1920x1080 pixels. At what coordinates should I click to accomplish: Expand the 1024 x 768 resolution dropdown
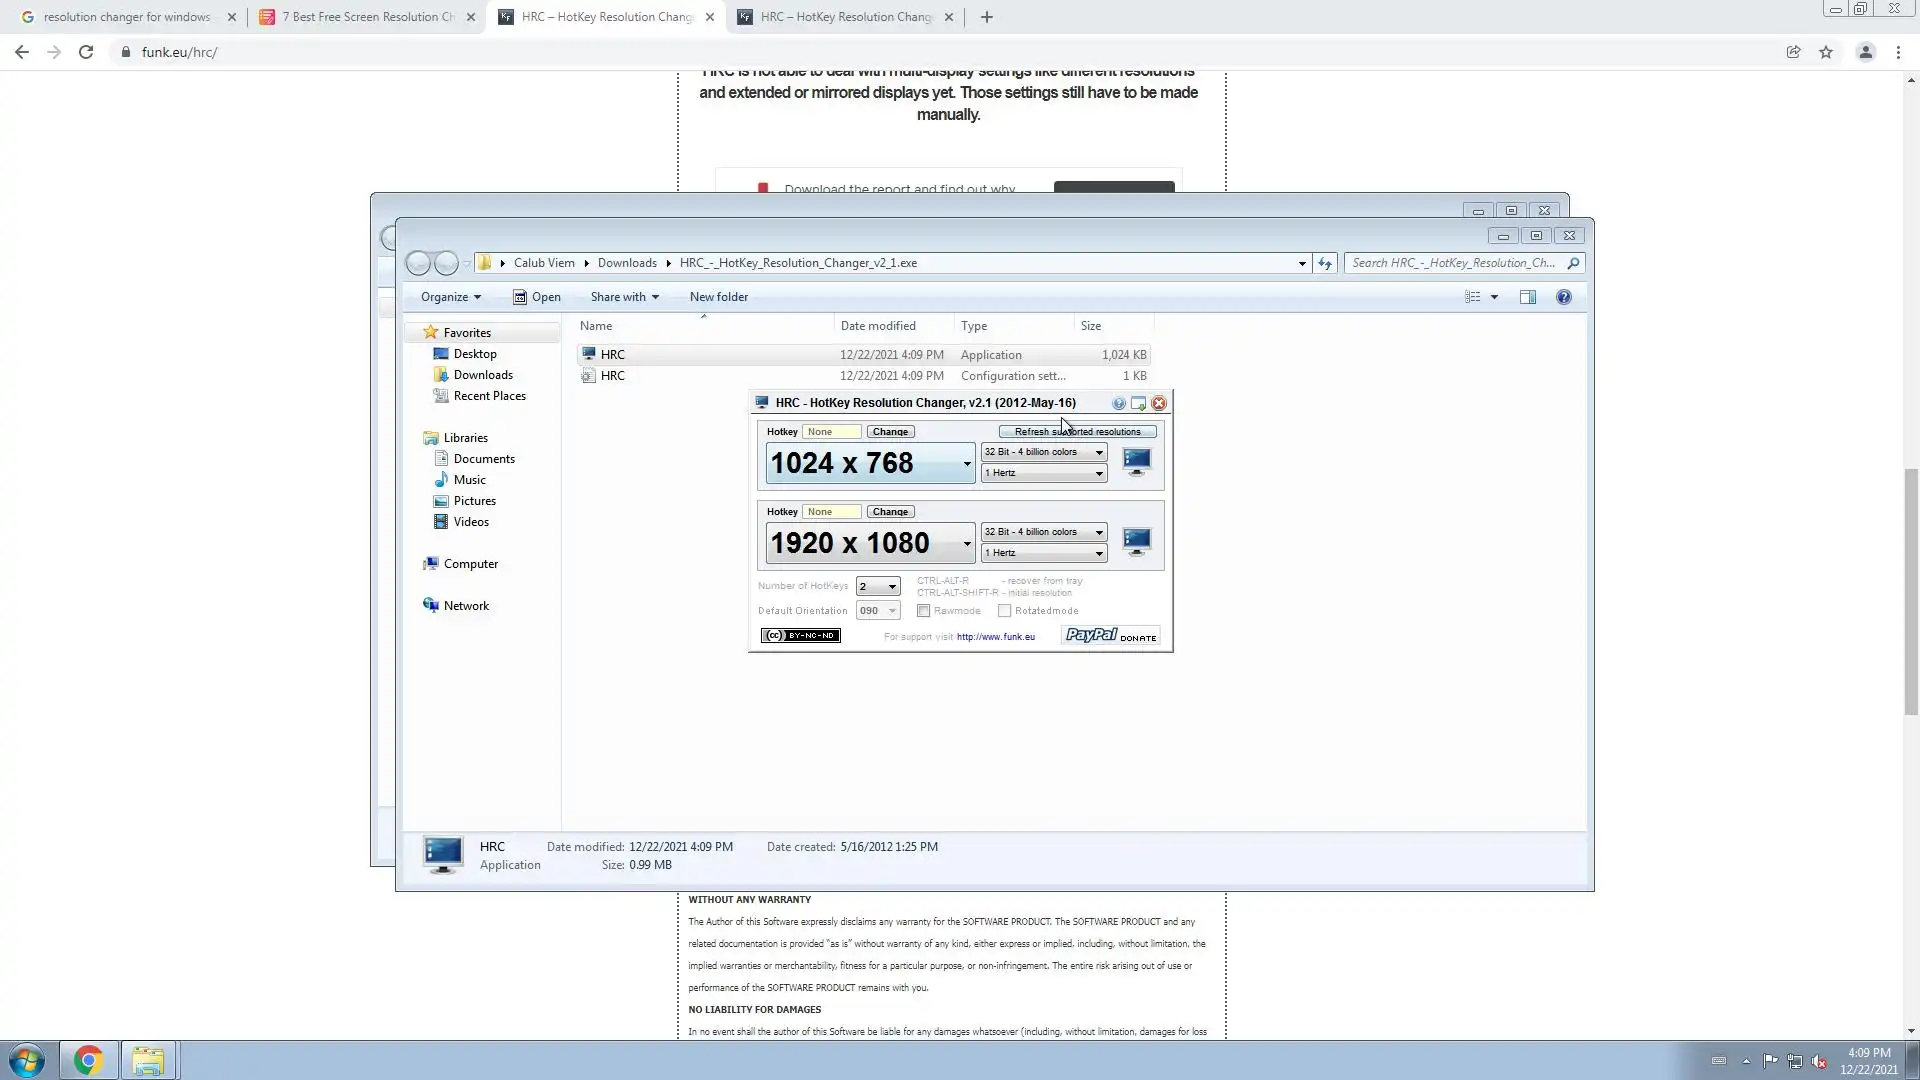pos(966,463)
